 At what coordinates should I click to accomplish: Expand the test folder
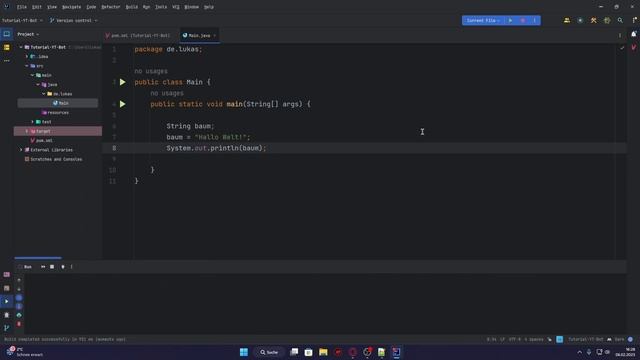pos(33,122)
